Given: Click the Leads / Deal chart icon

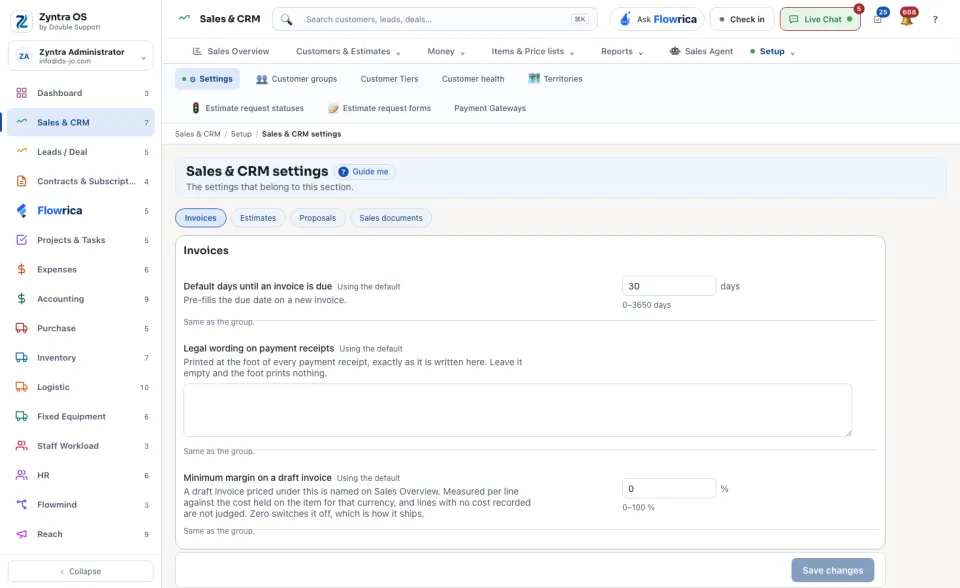Looking at the screenshot, I should [x=21, y=151].
